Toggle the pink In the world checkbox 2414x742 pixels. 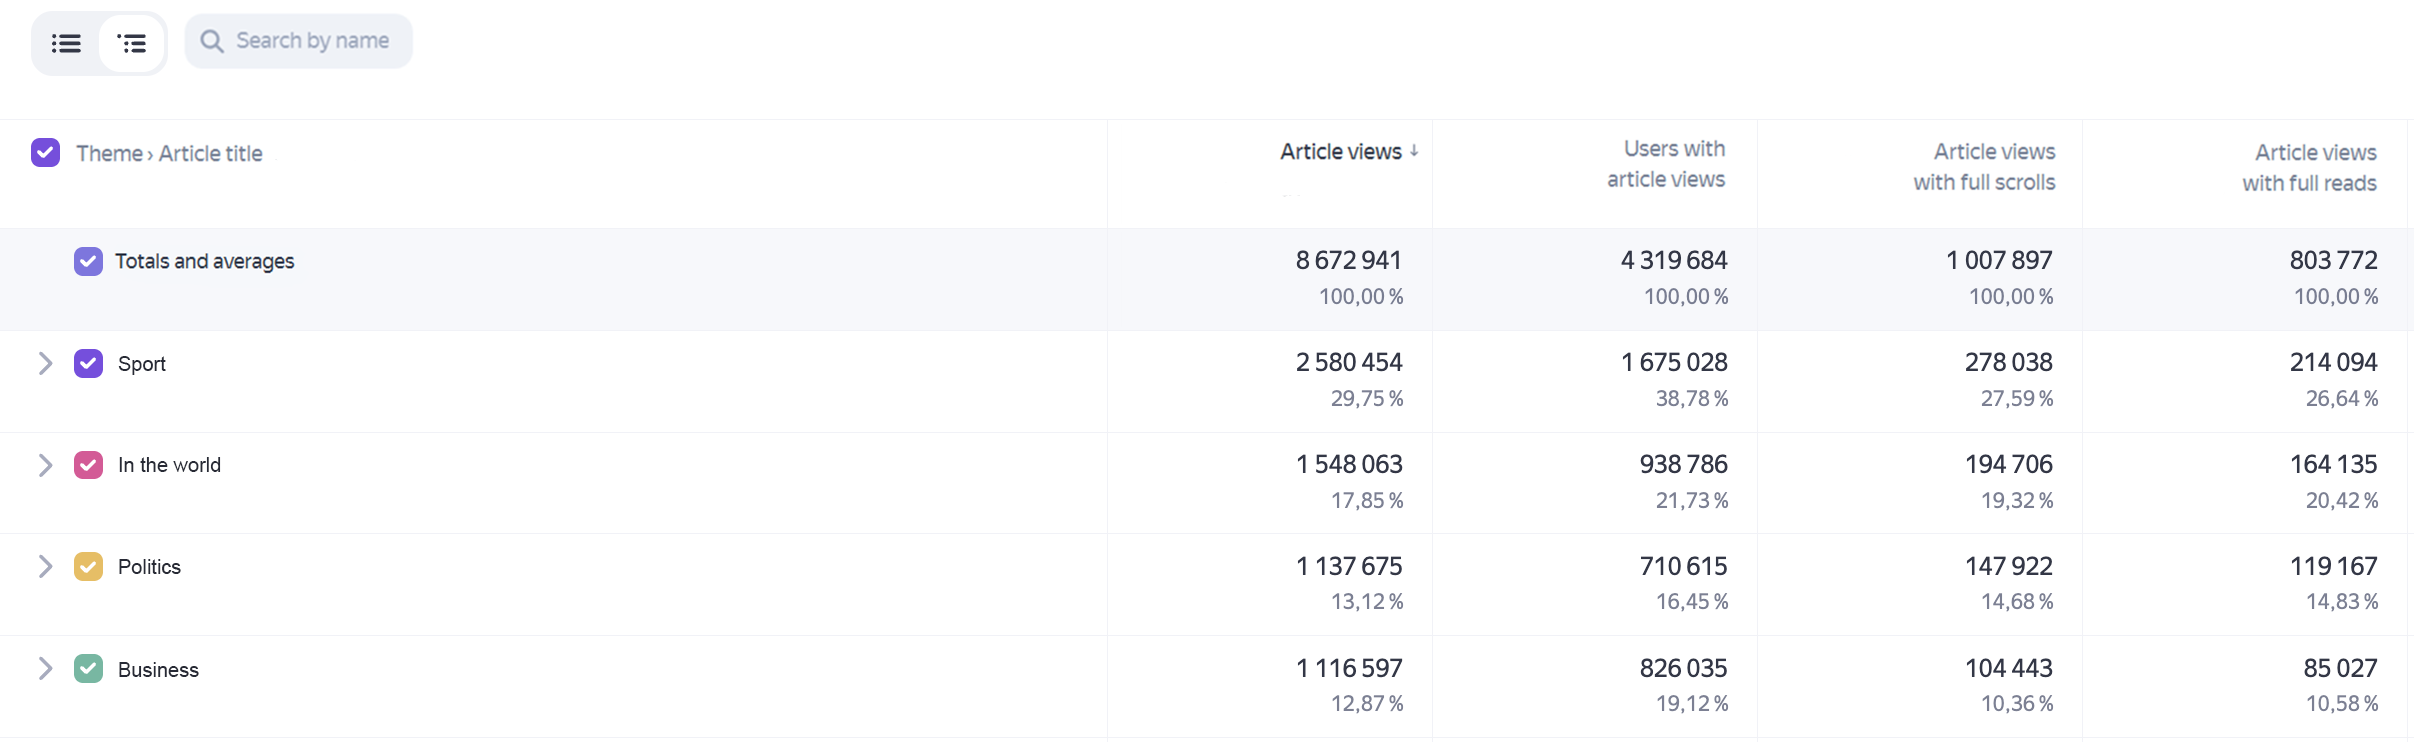coord(88,465)
